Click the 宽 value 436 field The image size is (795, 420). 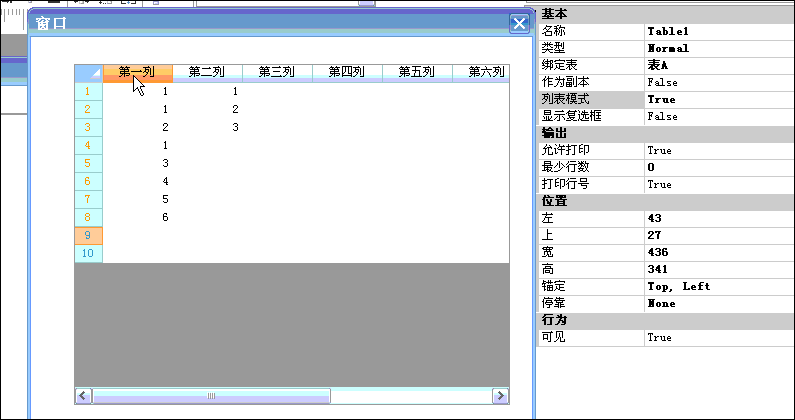(719, 252)
